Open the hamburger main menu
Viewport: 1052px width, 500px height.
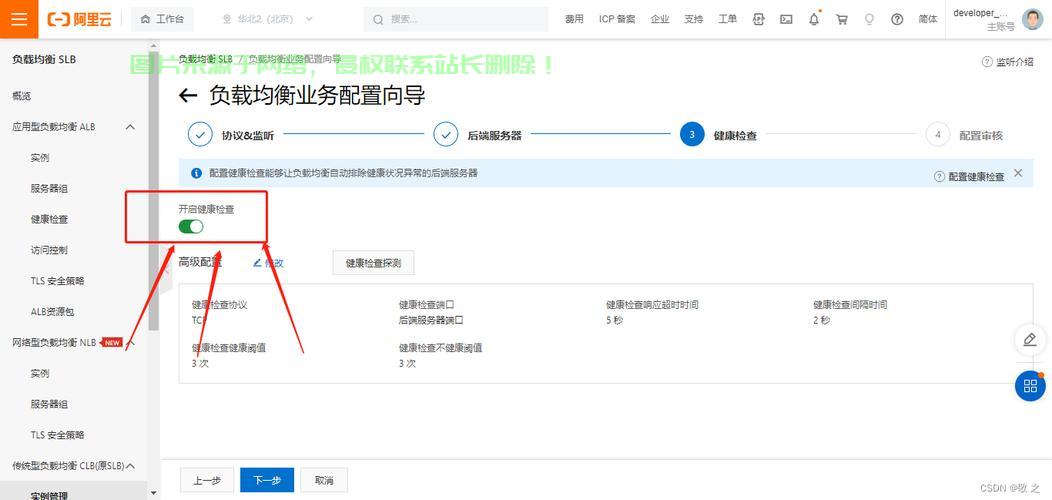click(19, 19)
